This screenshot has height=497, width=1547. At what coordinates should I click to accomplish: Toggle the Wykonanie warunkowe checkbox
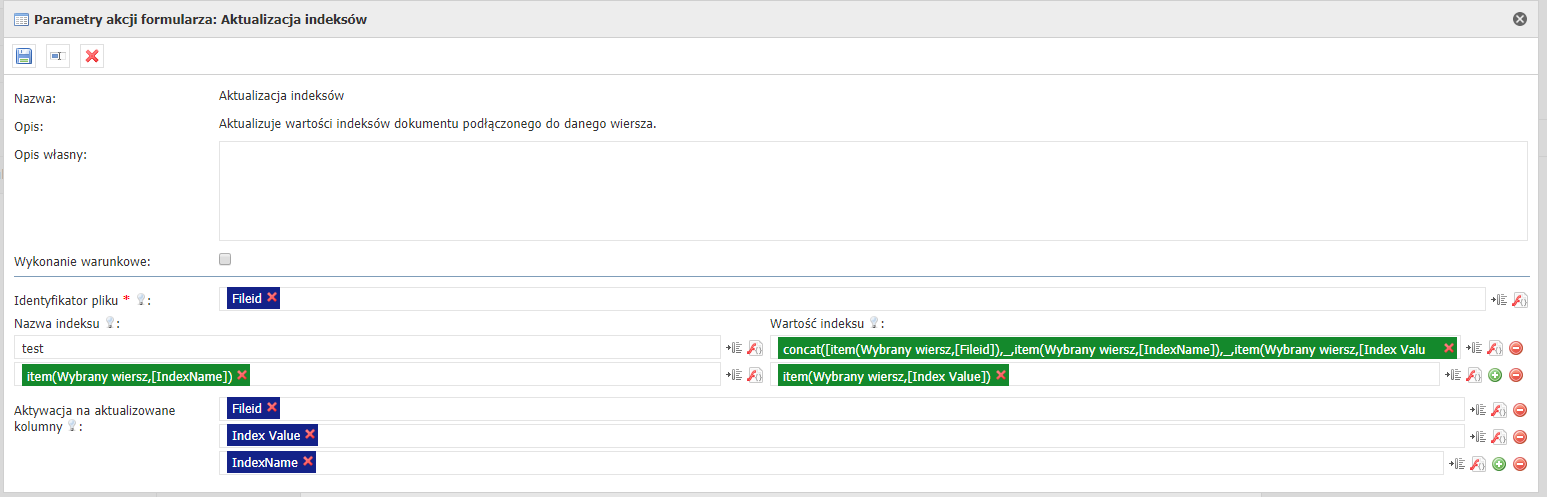tap(225, 259)
